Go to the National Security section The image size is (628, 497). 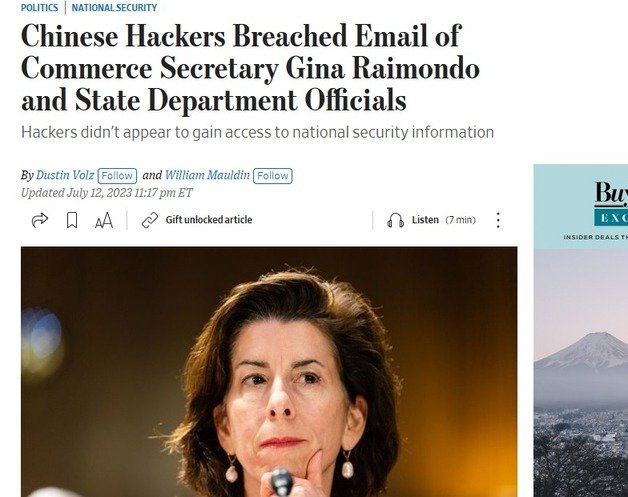114,7
